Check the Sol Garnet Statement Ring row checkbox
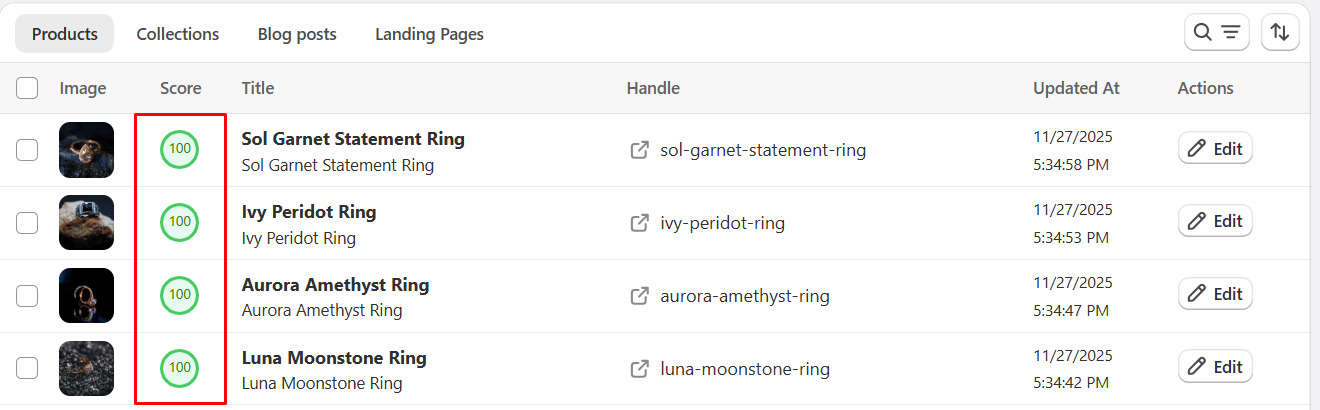Screen dimensions: 1320x410 pos(27,150)
